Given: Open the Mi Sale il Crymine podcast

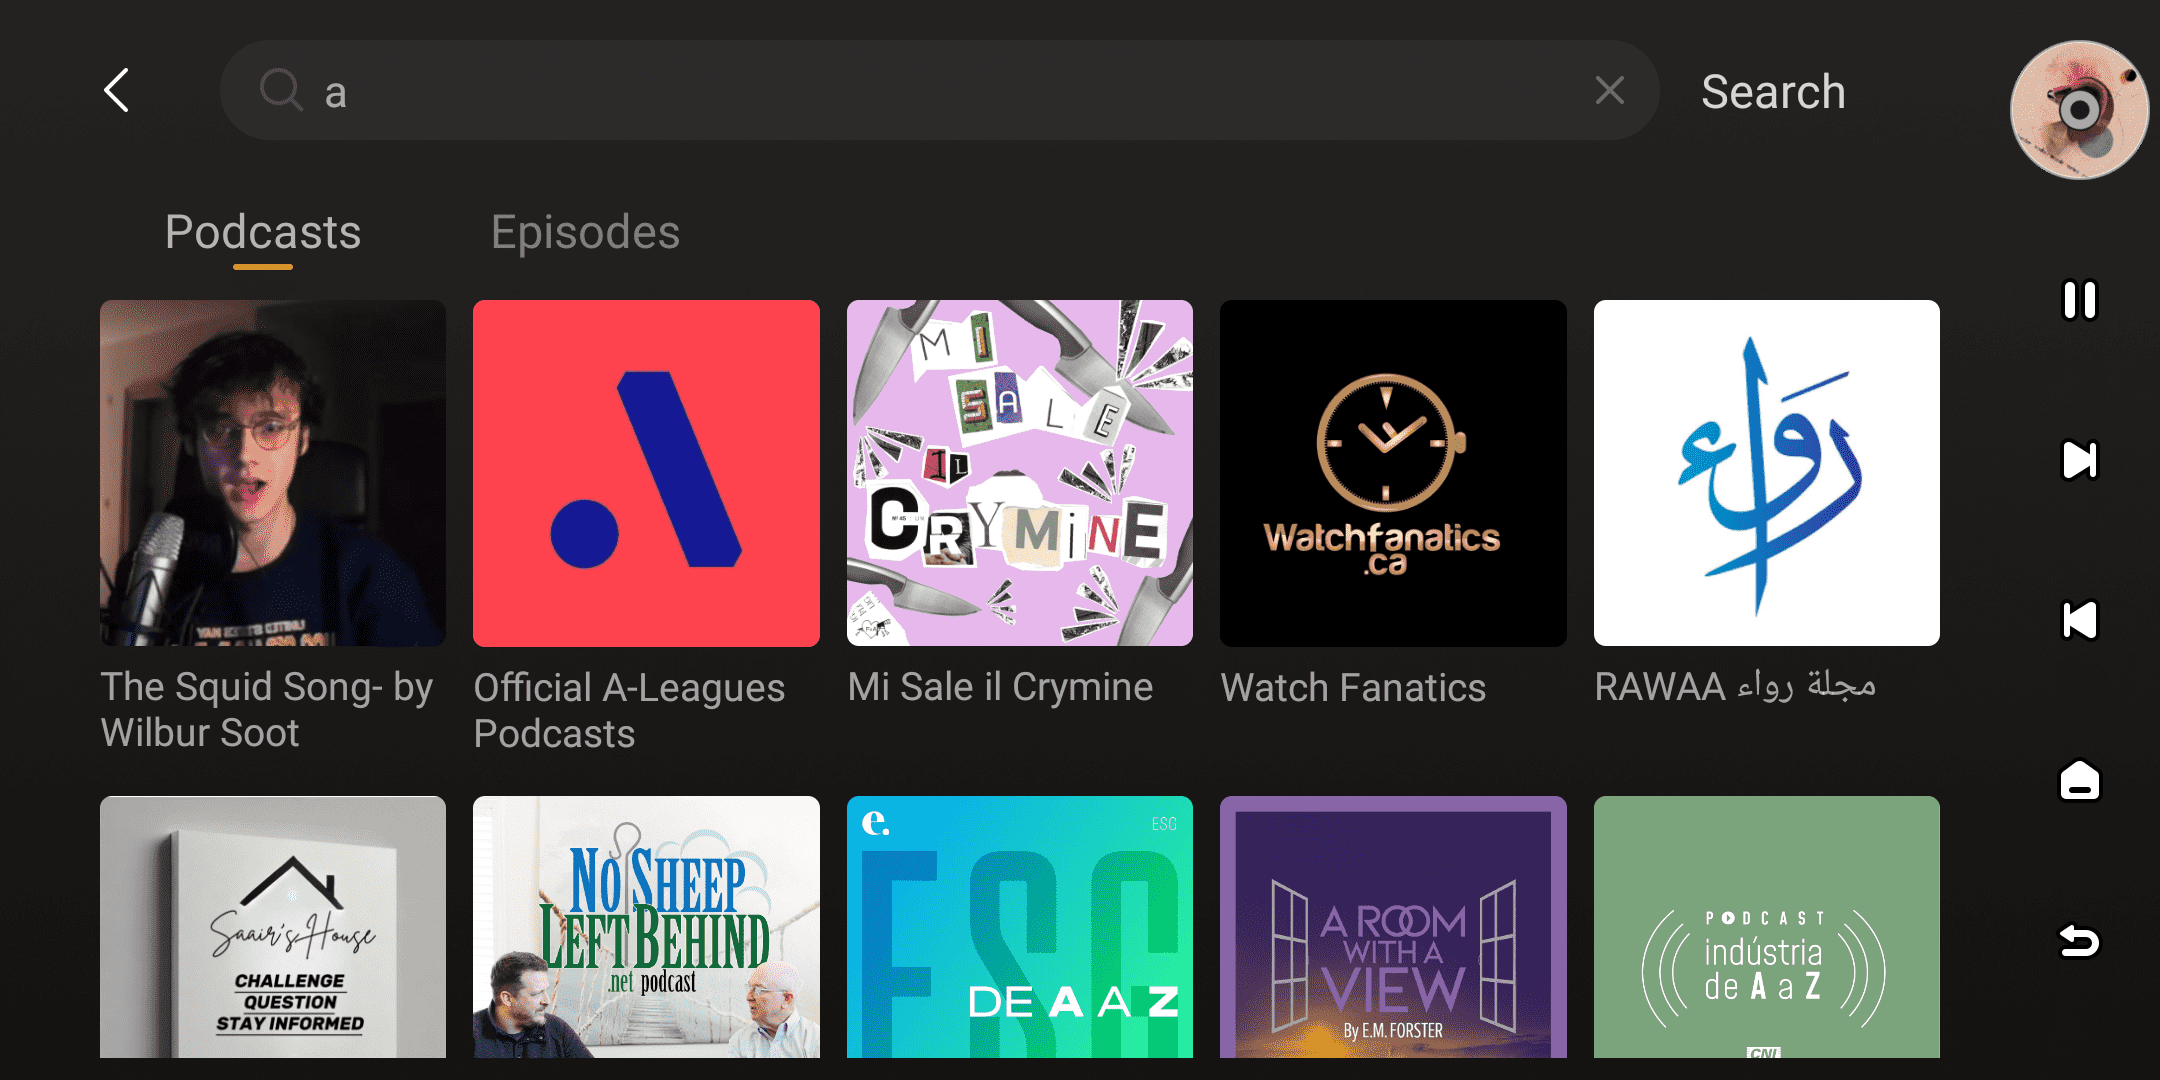Looking at the screenshot, I should pyautogui.click(x=1019, y=473).
